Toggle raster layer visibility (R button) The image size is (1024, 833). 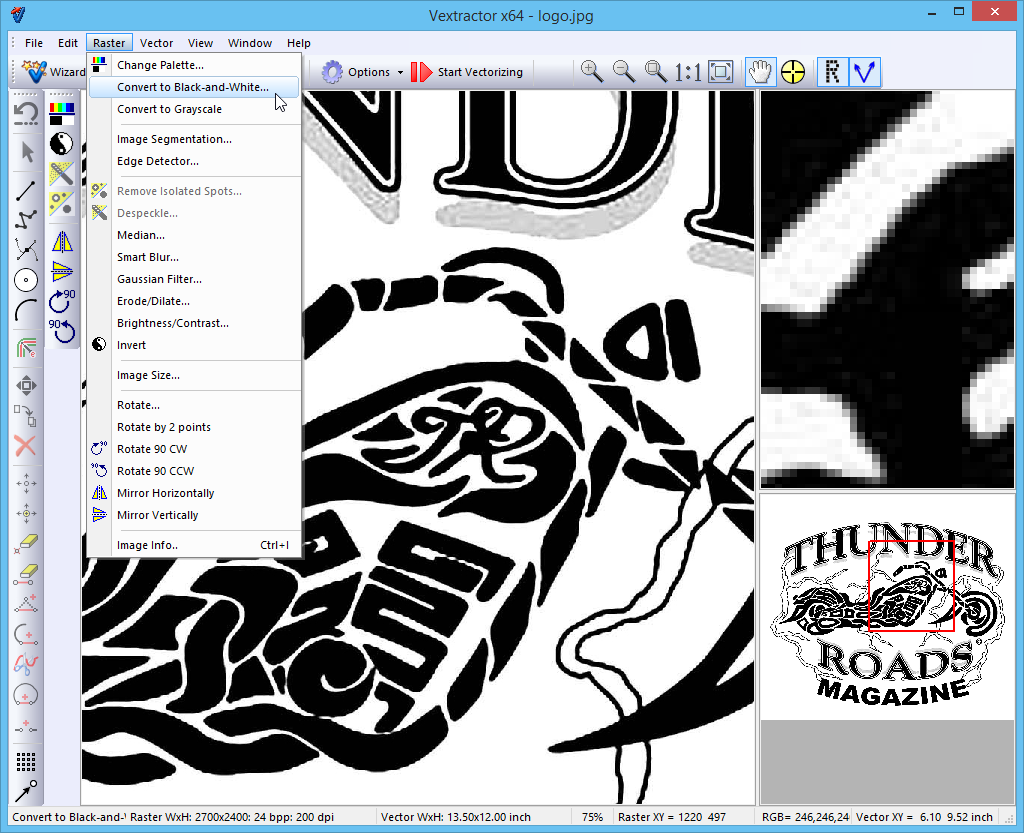point(832,71)
